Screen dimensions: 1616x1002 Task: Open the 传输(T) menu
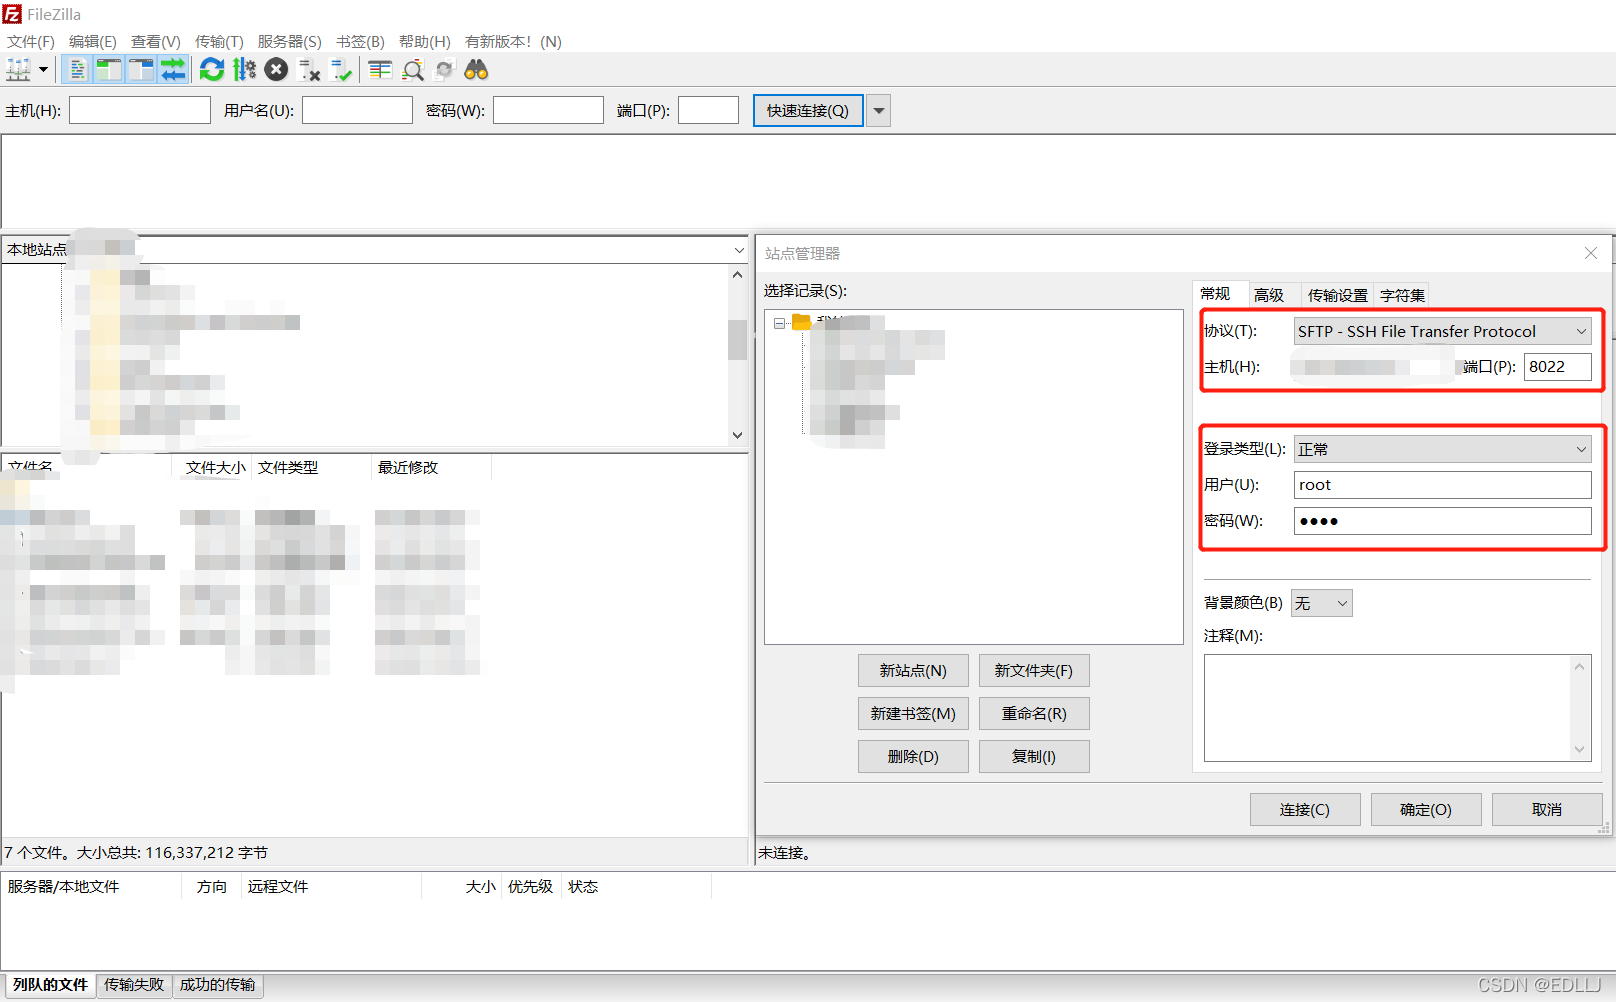point(219,41)
